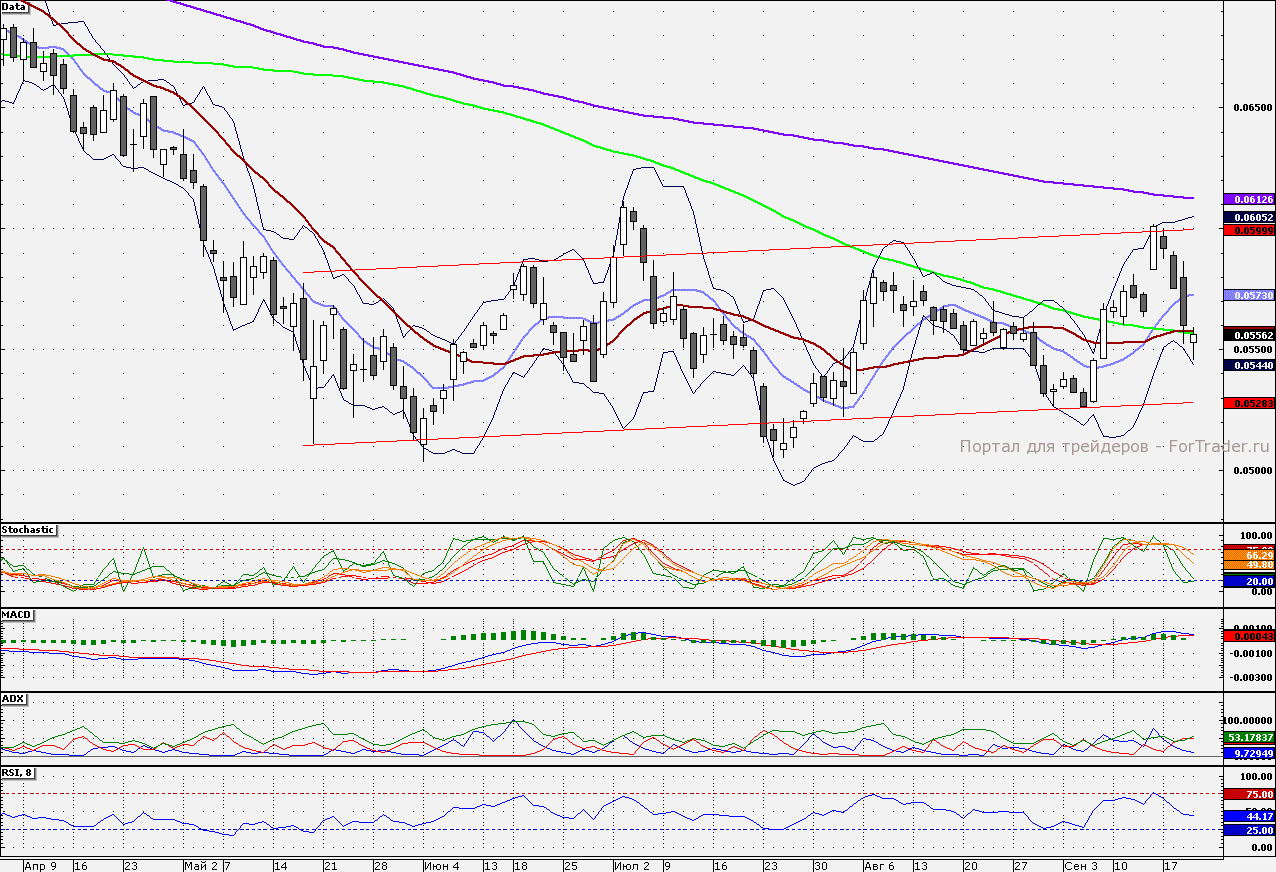Click the black 0.05562 current price tag

1249,335
